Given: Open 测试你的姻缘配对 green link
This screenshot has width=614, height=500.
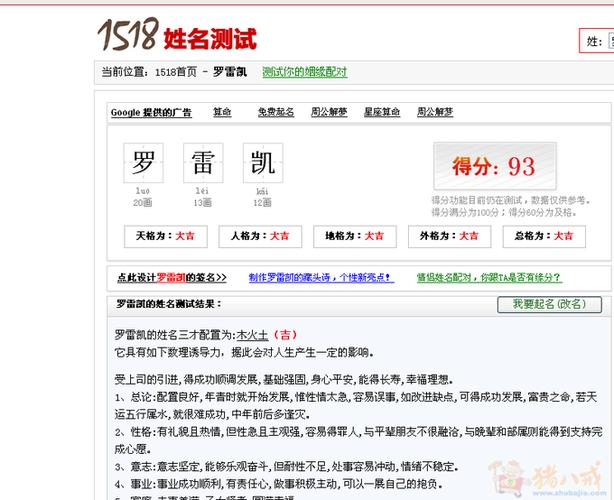Looking at the screenshot, I should click(x=304, y=72).
